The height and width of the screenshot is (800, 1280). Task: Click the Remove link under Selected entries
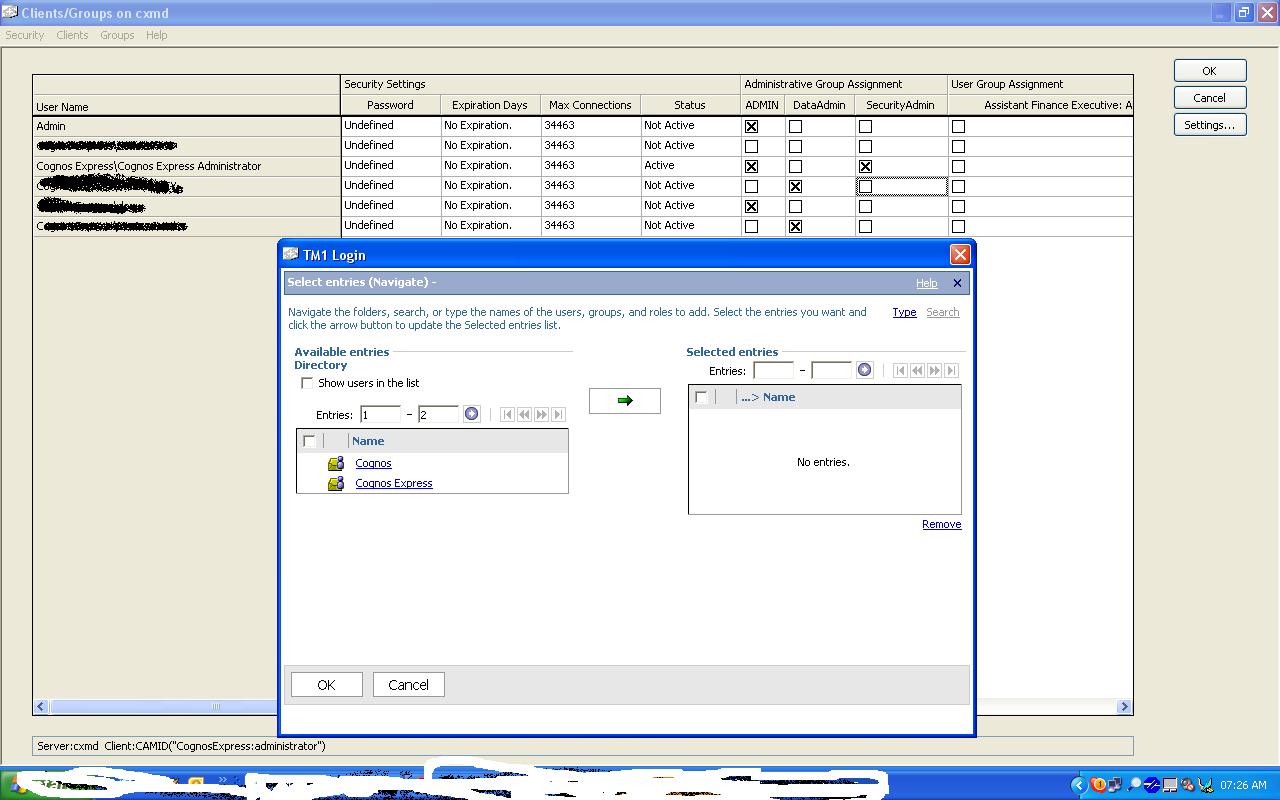[x=941, y=524]
